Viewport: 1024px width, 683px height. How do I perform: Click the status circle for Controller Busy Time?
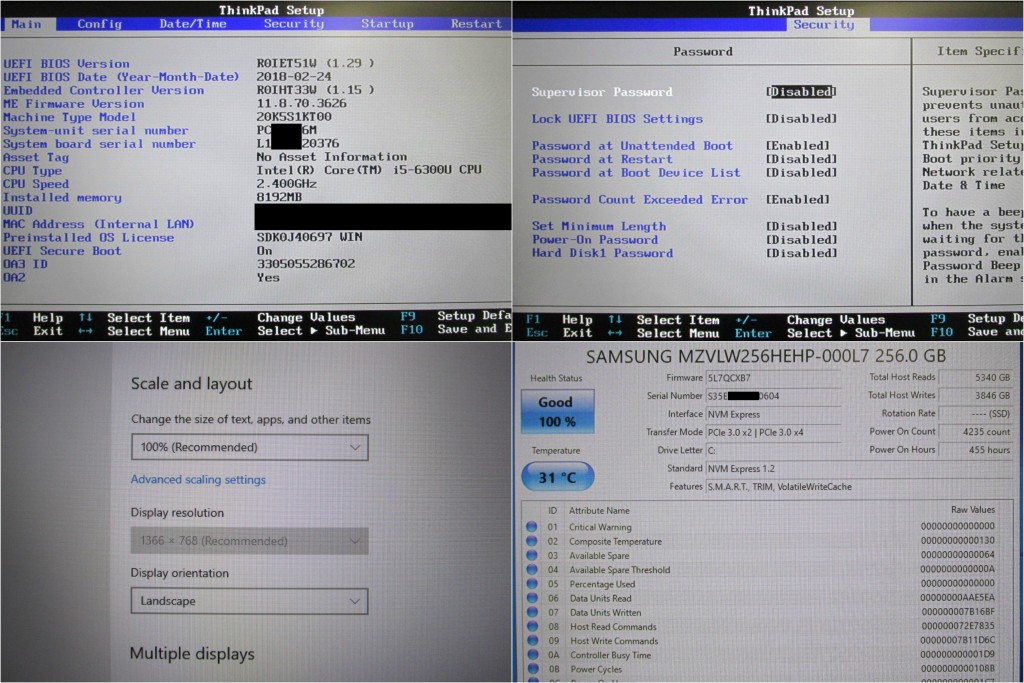[x=532, y=655]
